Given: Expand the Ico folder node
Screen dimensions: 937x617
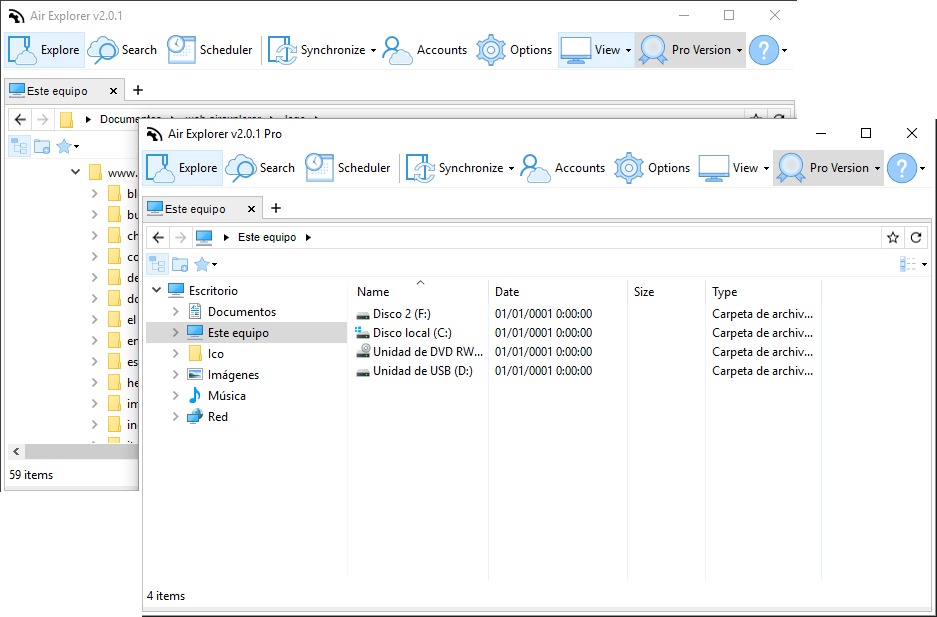Looking at the screenshot, I should (x=176, y=354).
